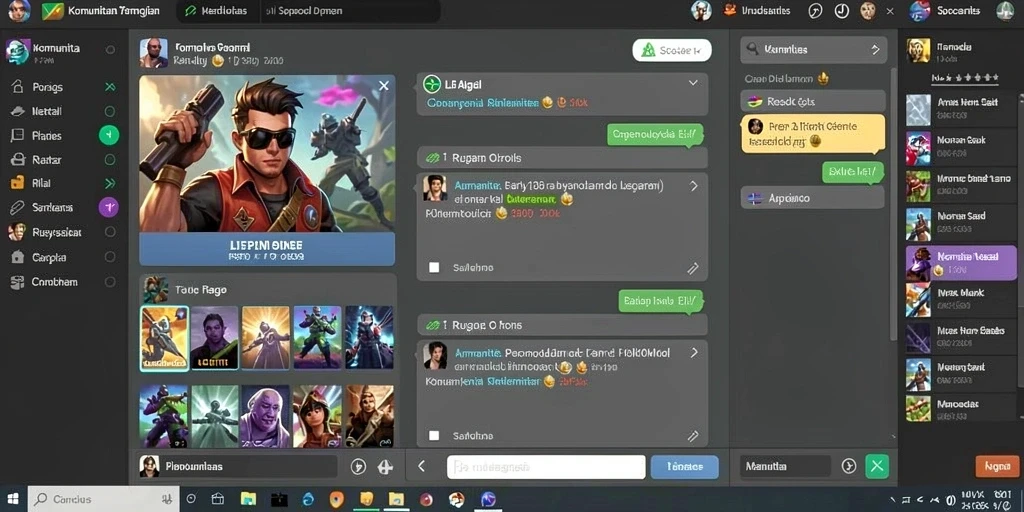Click the green arrow beside Porigs
Viewport: 1024px width, 512px height.
coord(110,87)
